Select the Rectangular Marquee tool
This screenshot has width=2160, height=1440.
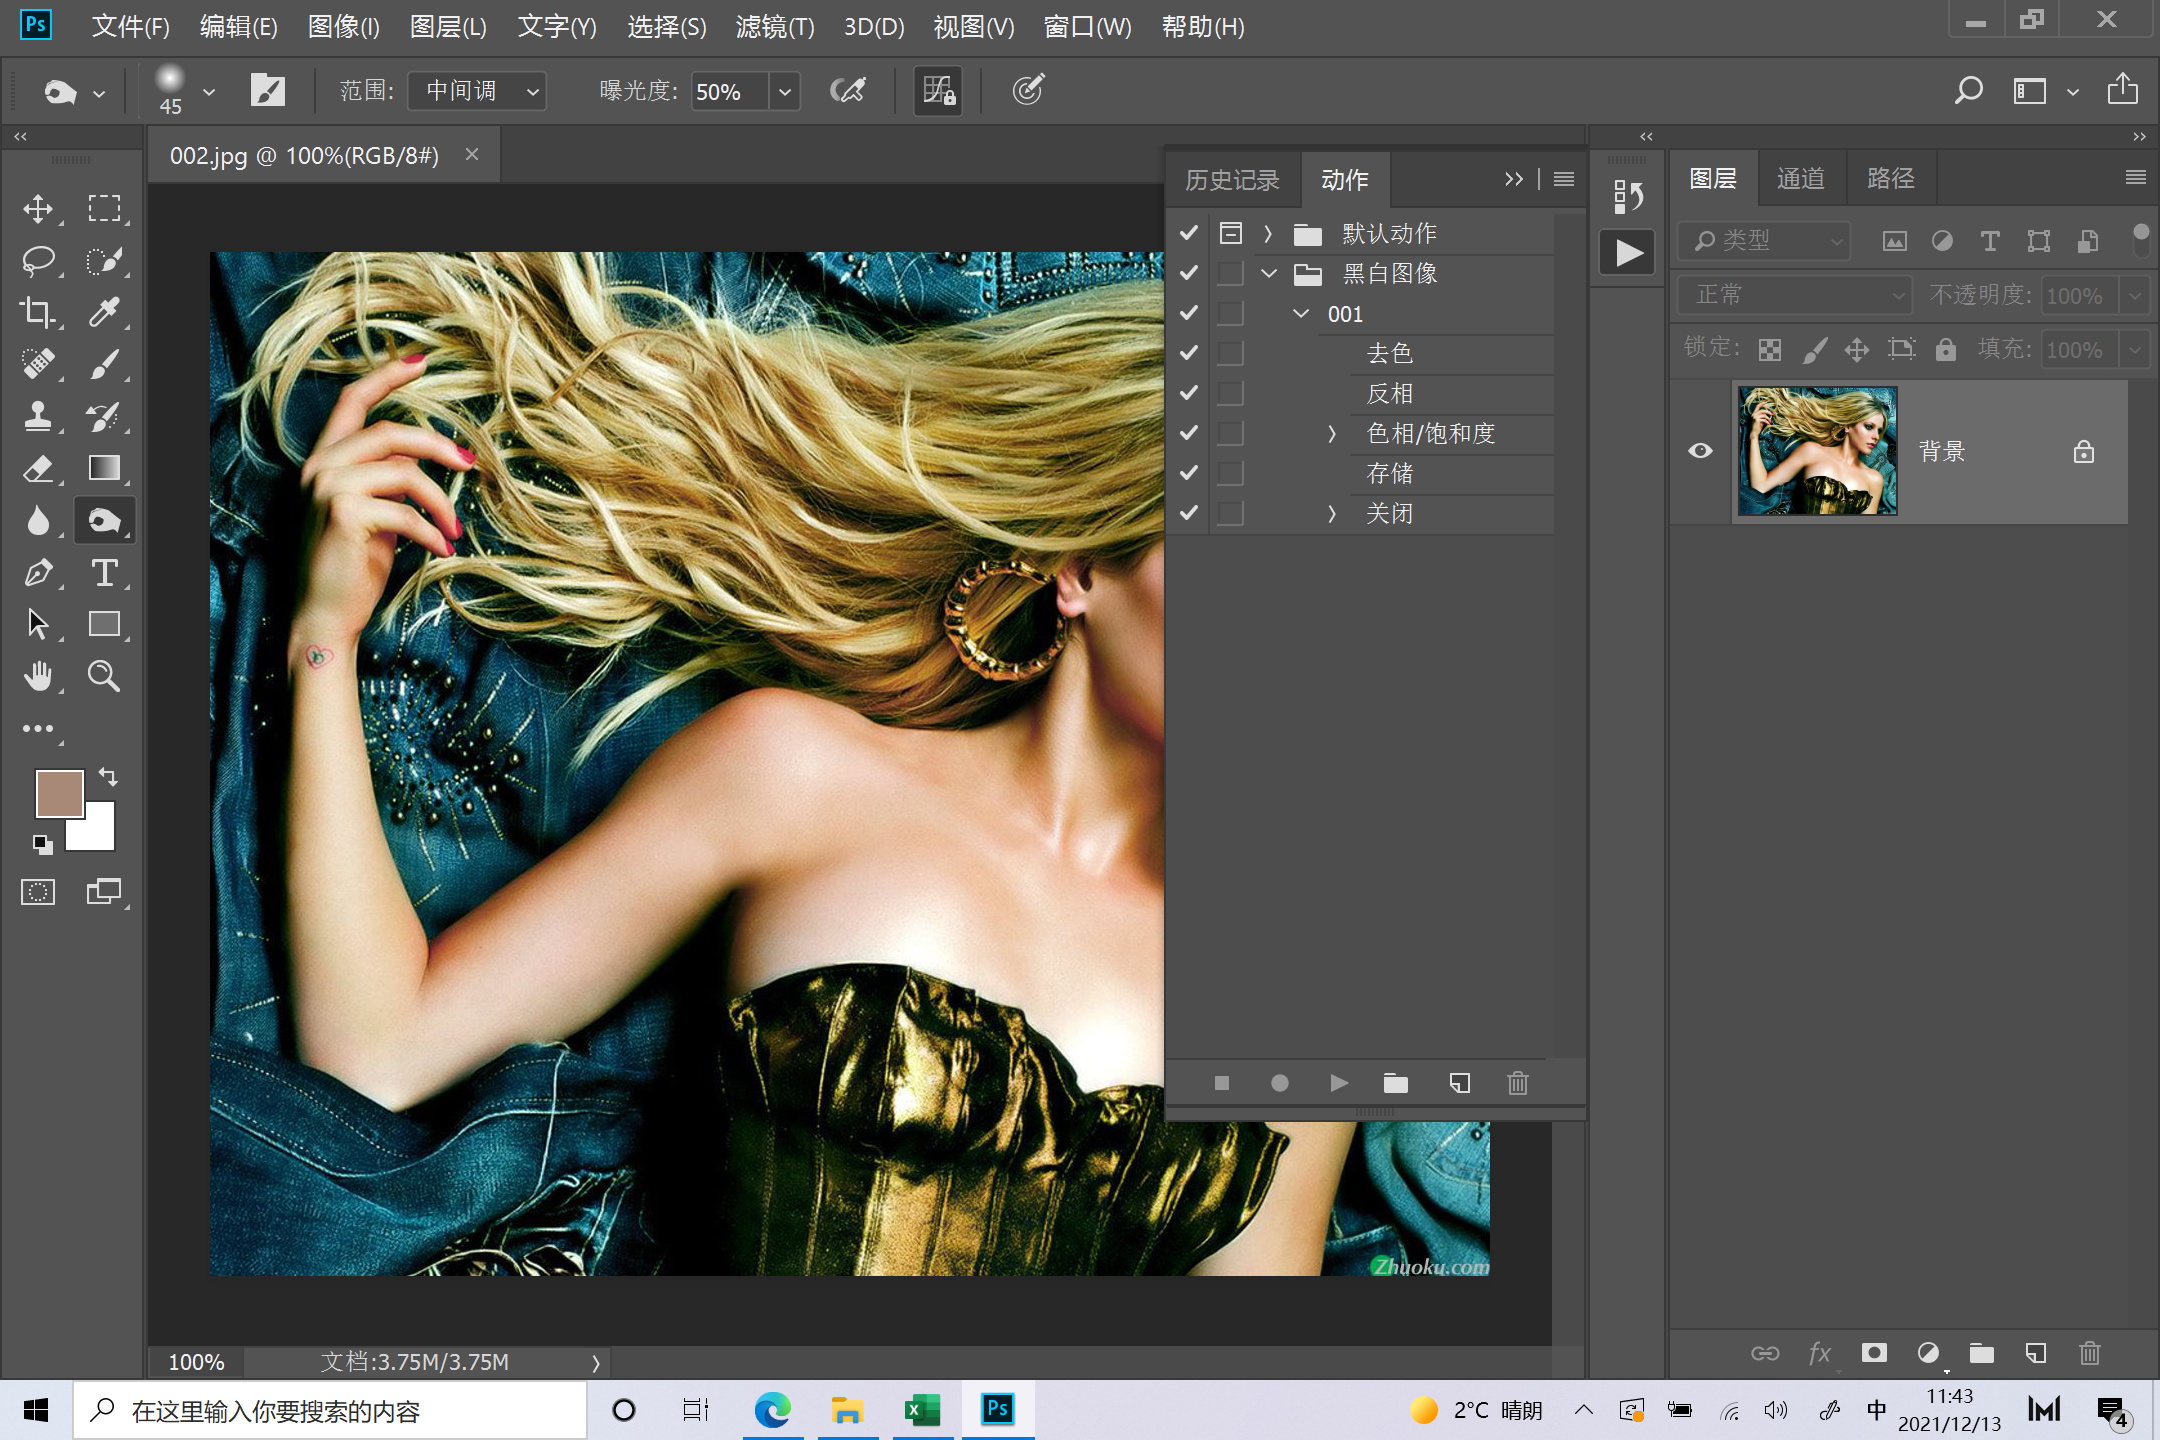pyautogui.click(x=104, y=208)
